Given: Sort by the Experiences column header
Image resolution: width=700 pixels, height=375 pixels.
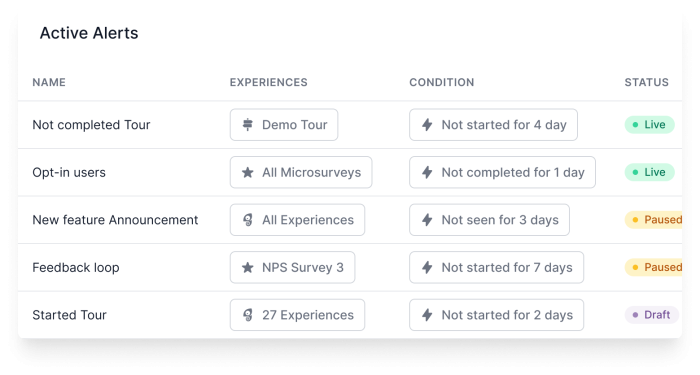Looking at the screenshot, I should pyautogui.click(x=269, y=82).
